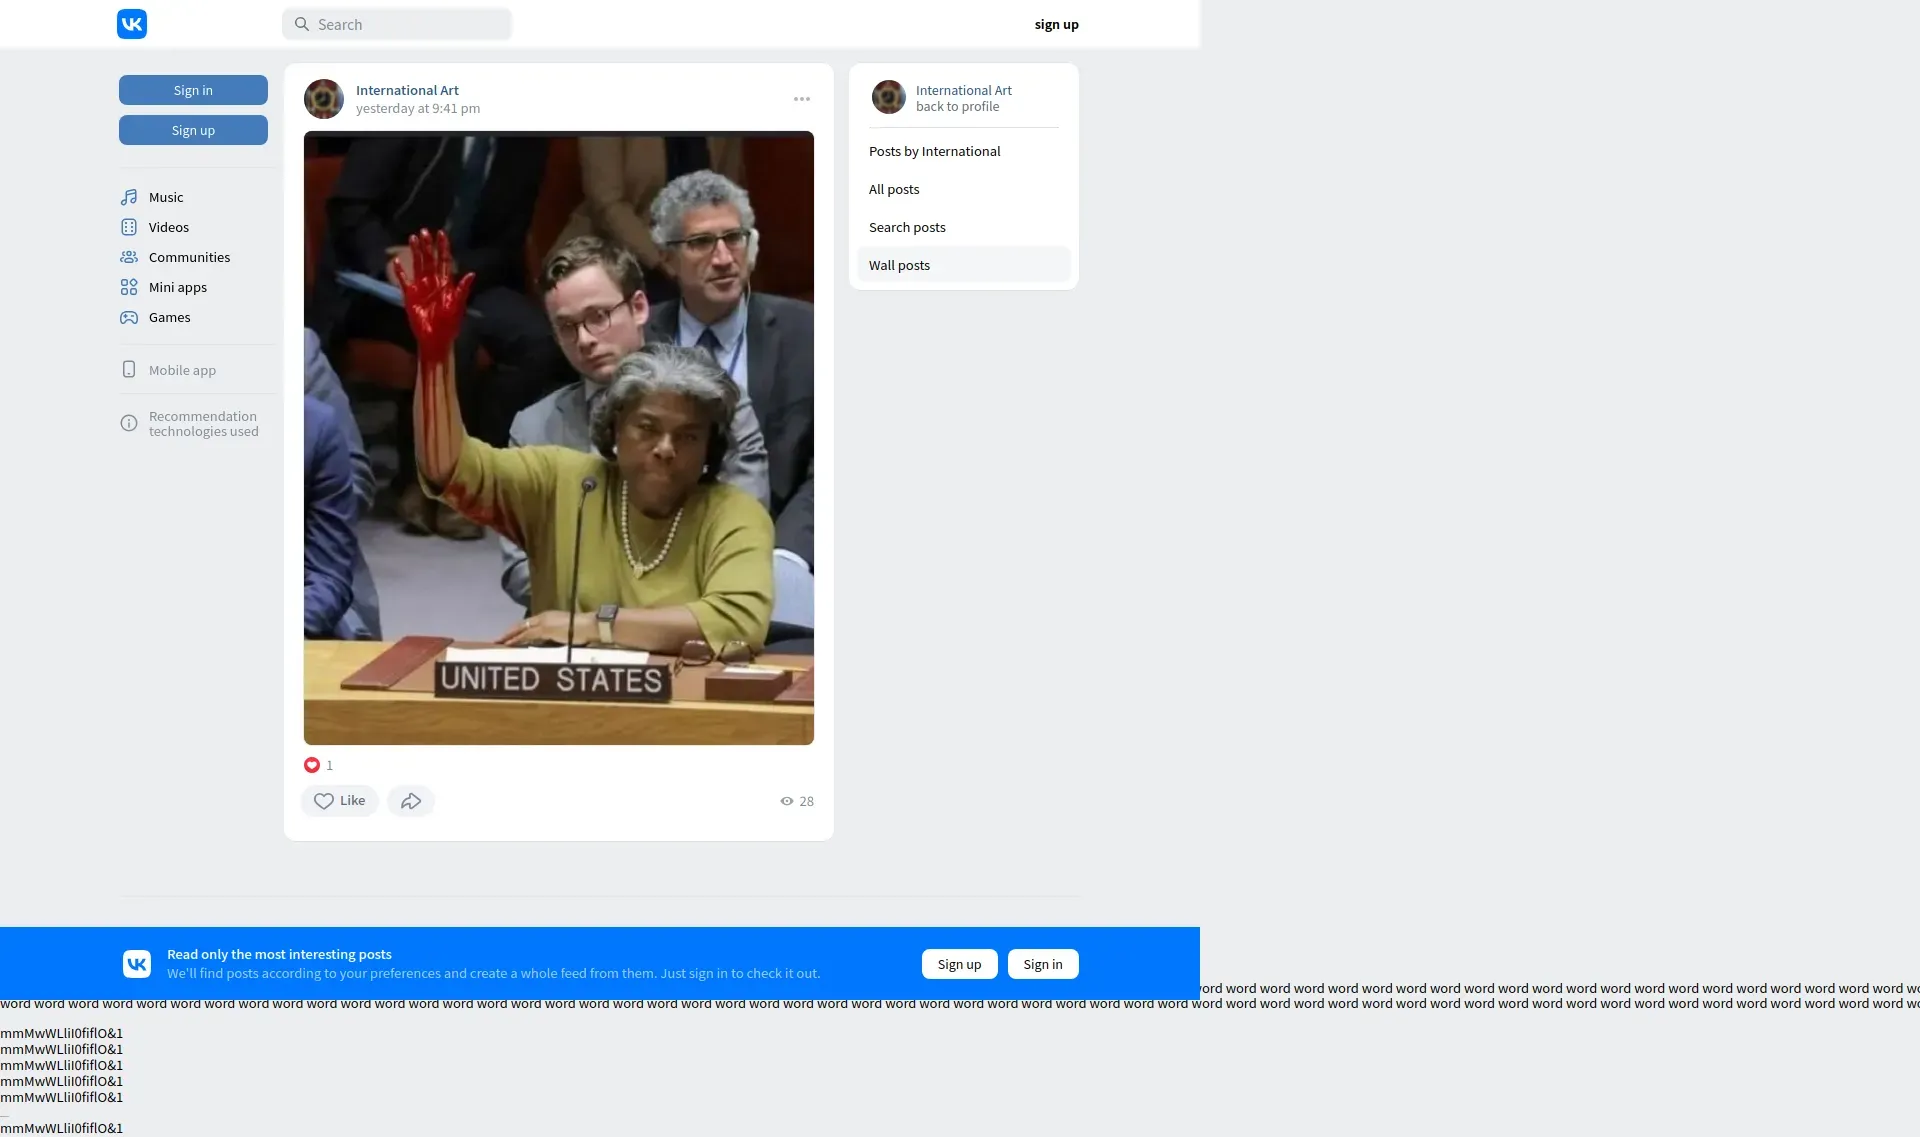Open the Videos section icon

[x=129, y=227]
